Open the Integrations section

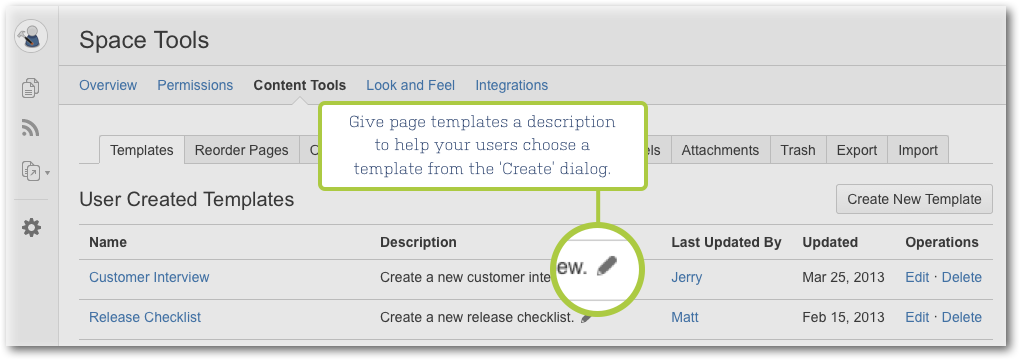click(x=512, y=85)
